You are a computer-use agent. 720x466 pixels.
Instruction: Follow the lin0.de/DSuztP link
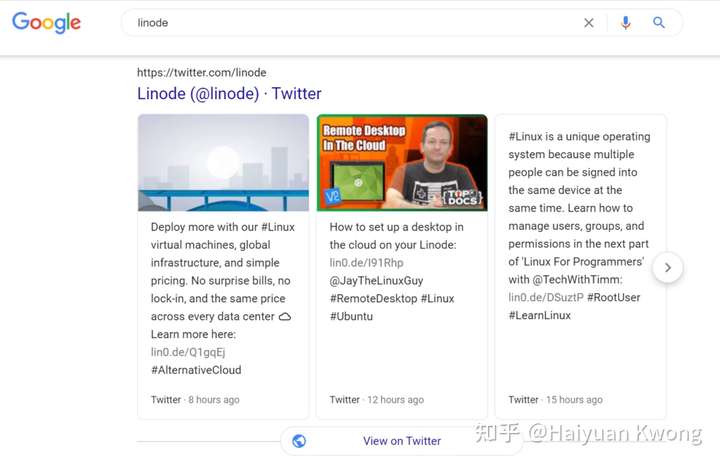546,298
